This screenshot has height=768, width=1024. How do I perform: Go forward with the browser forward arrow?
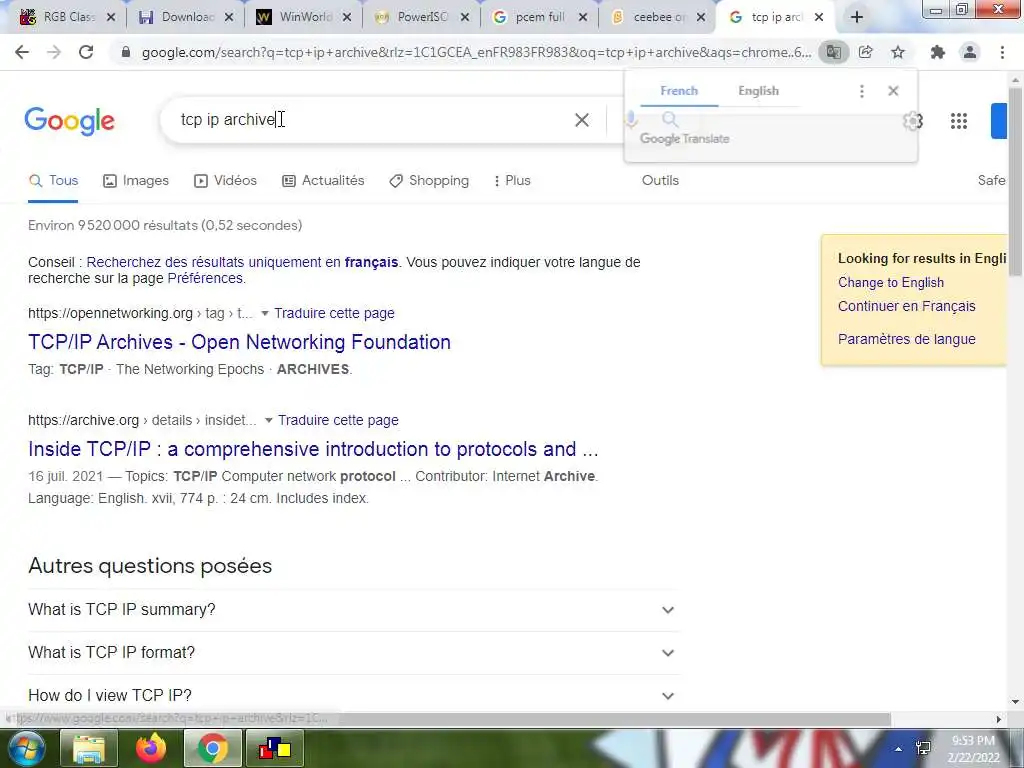pyautogui.click(x=54, y=52)
